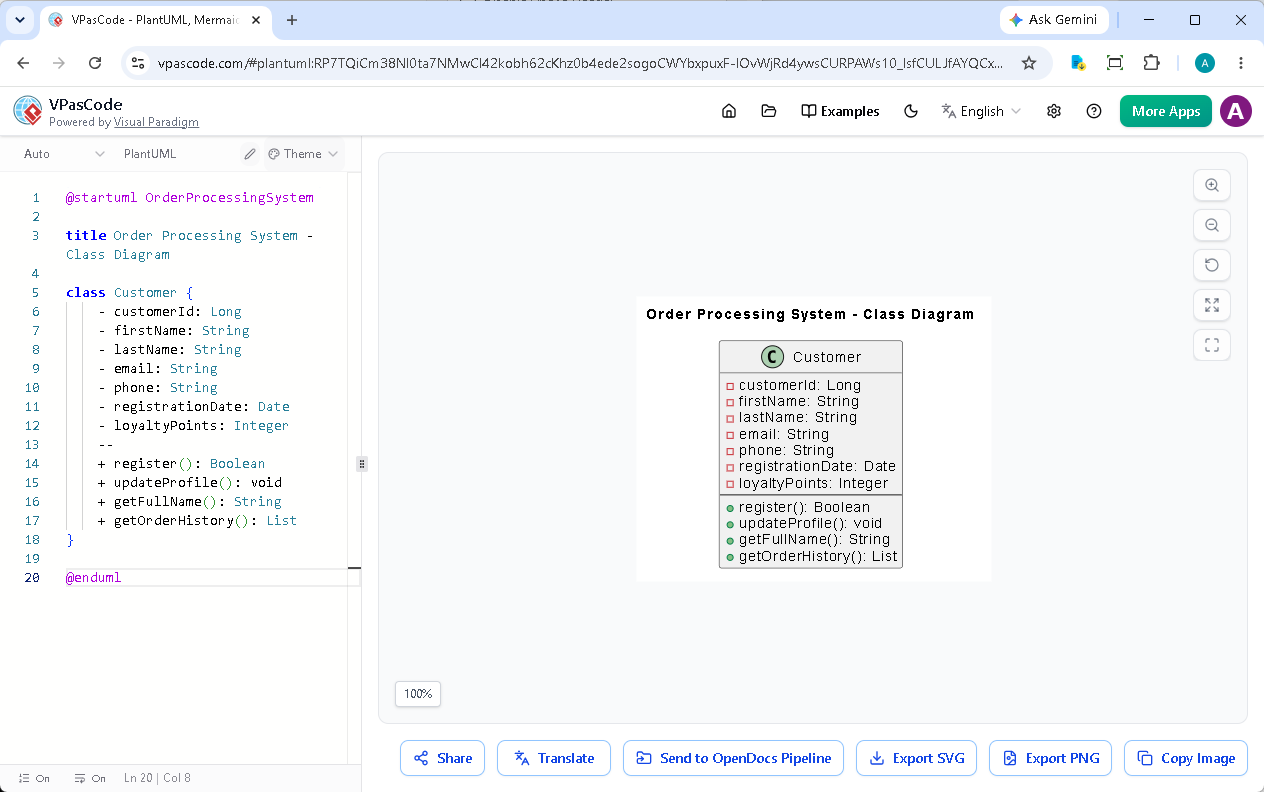Click the 100% zoom level indicator
1264x792 pixels.
[418, 694]
